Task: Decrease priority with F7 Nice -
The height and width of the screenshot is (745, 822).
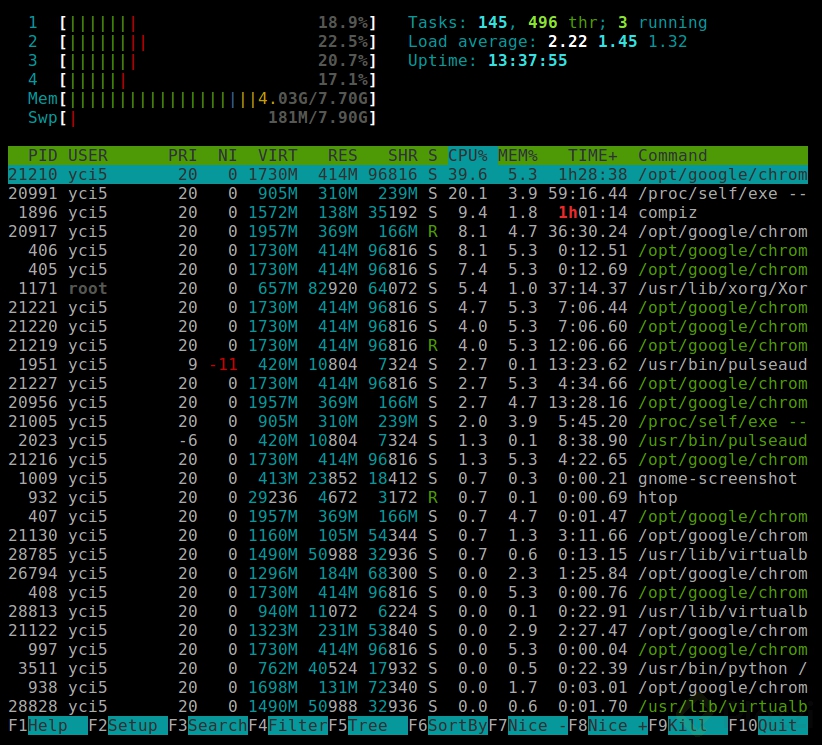Action: coord(528,726)
